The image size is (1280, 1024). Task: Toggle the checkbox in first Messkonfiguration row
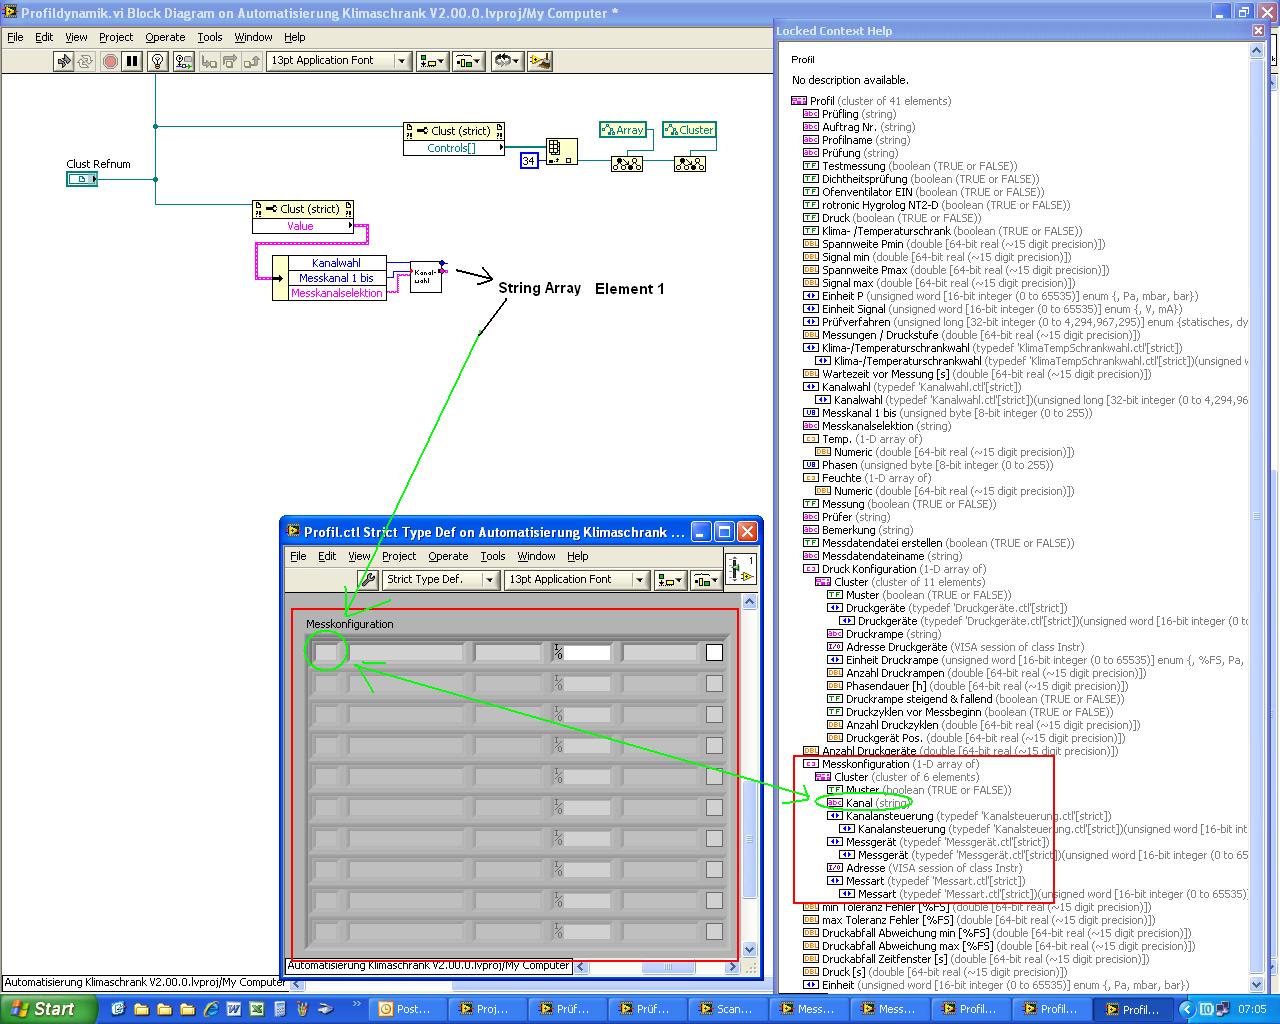pos(714,652)
